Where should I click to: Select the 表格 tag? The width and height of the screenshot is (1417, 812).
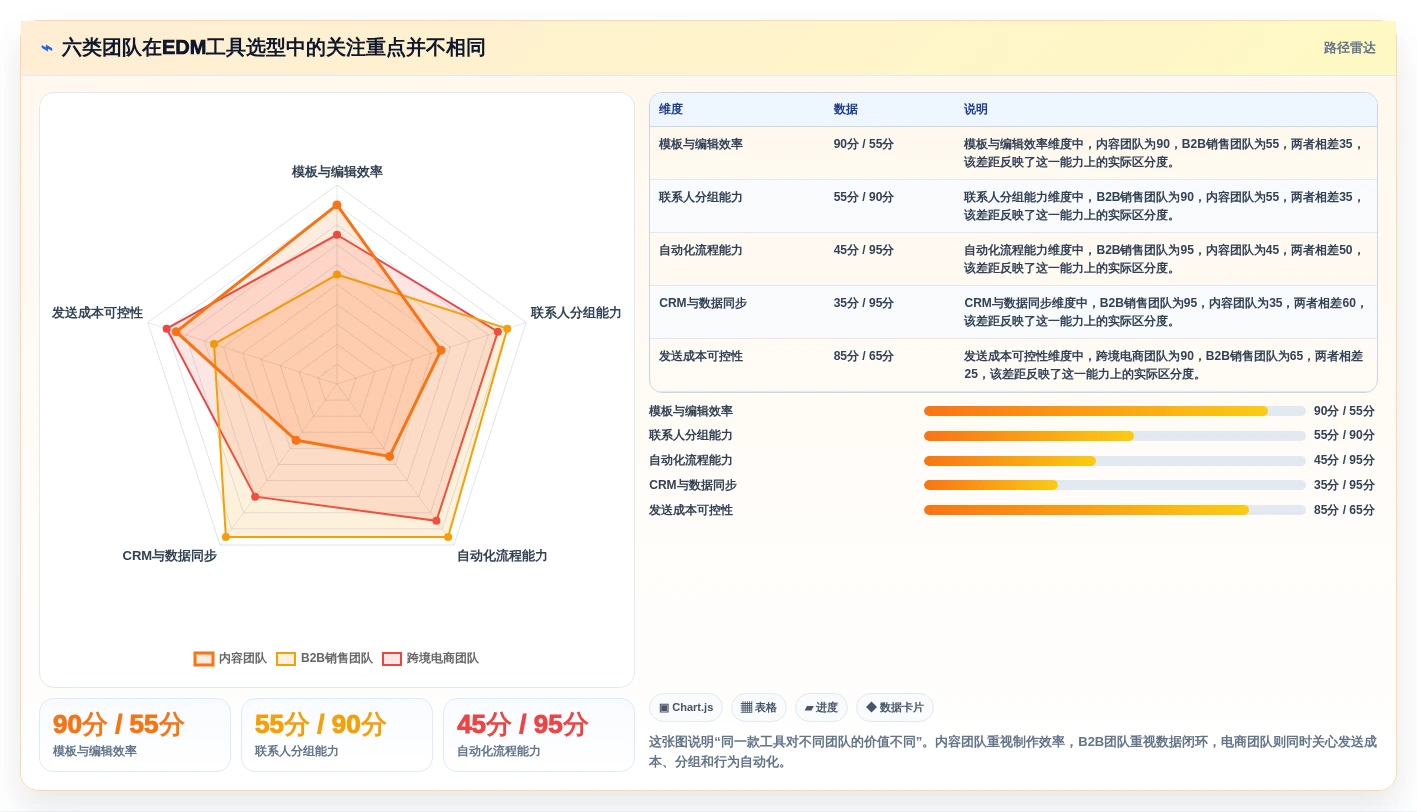(x=759, y=707)
